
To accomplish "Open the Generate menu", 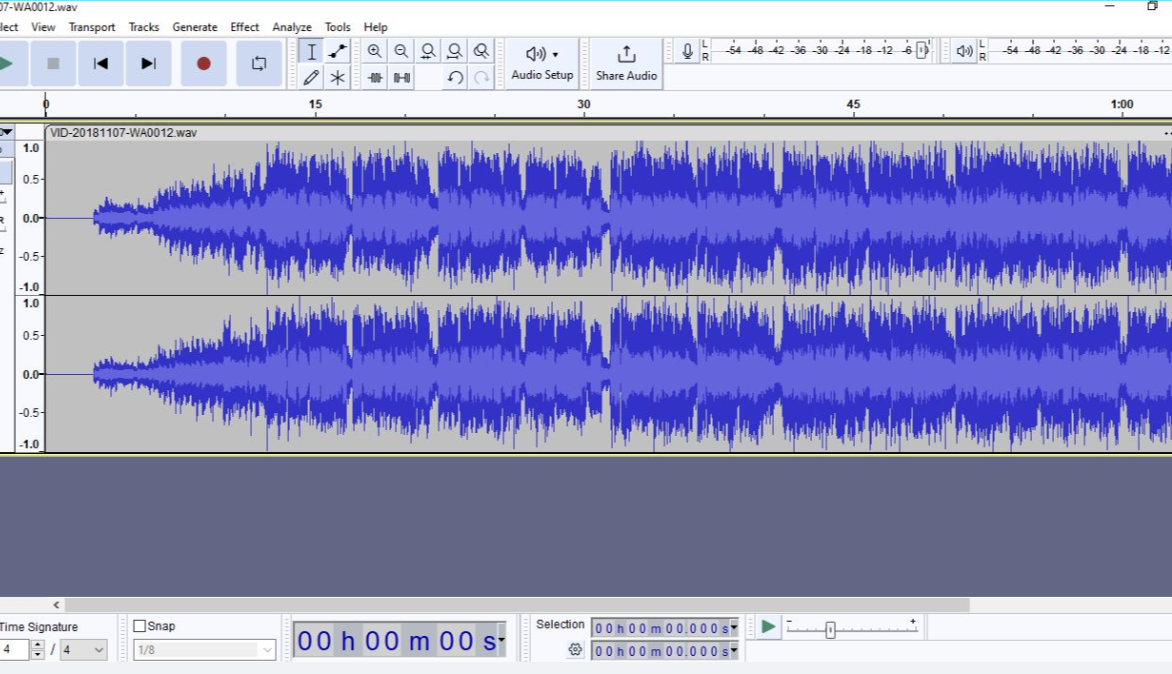I will tap(195, 27).
